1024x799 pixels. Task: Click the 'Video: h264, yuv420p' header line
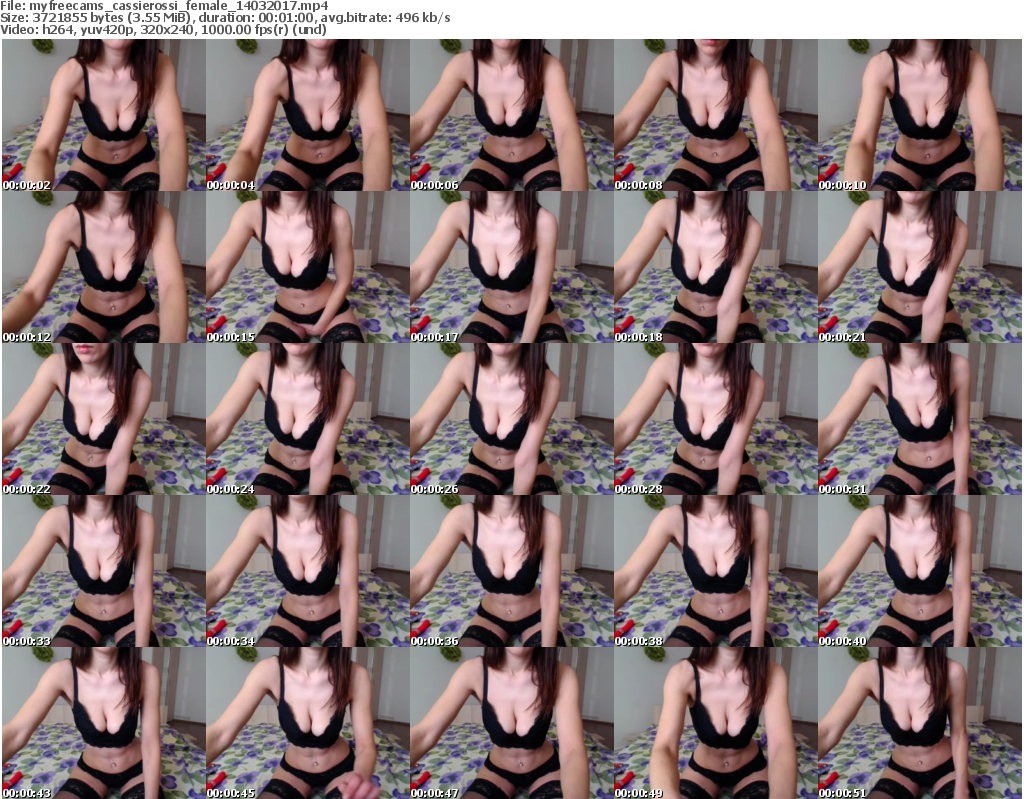point(163,29)
